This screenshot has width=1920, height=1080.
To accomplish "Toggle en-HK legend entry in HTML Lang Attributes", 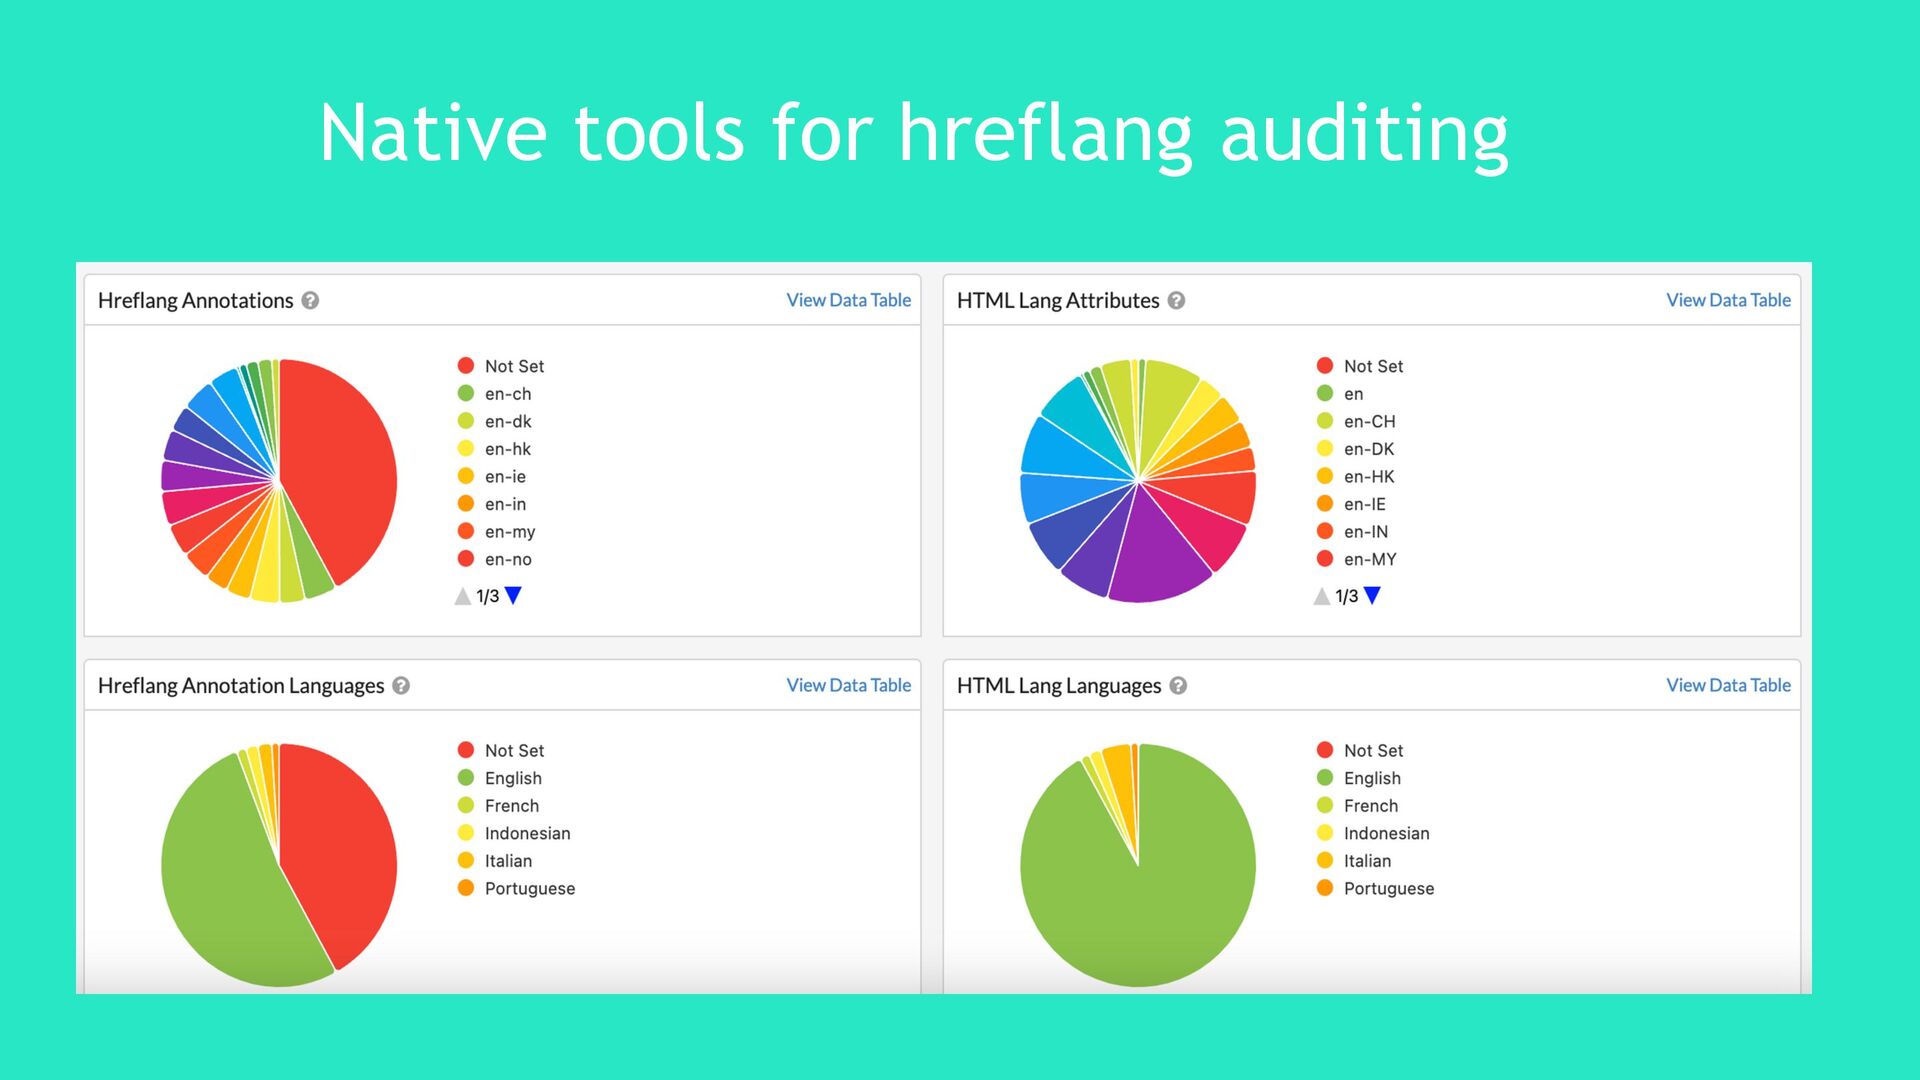I will pos(1368,477).
